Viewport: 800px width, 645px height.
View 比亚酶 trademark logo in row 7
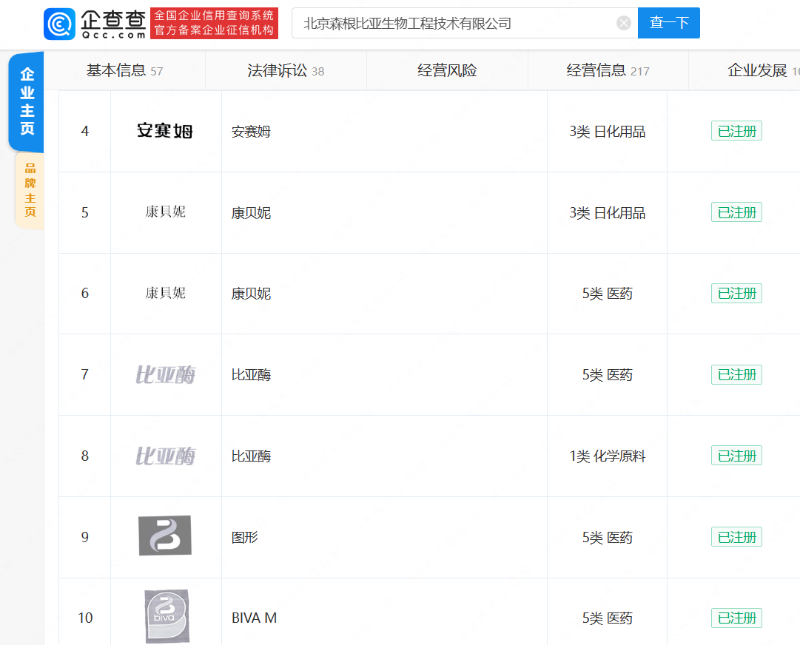click(165, 375)
